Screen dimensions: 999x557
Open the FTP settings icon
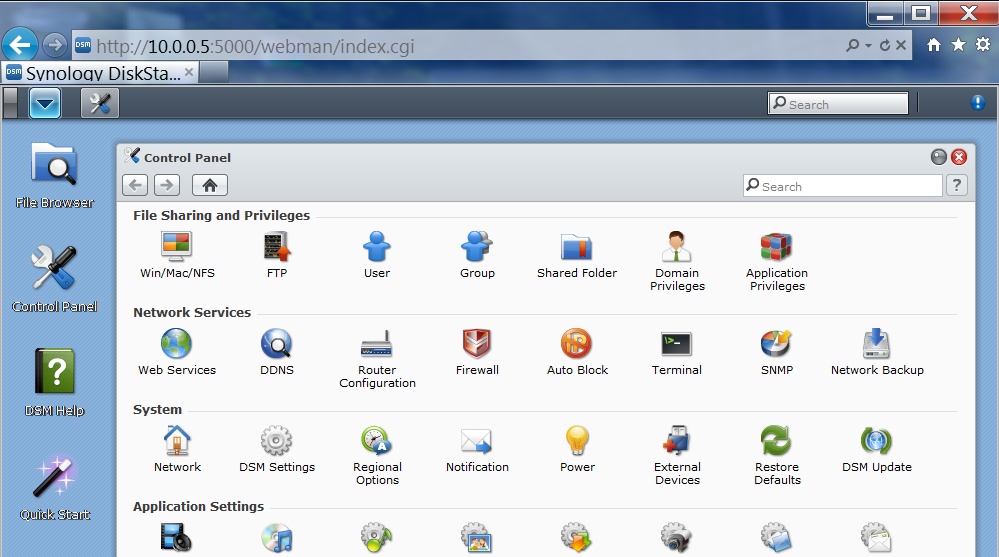click(x=277, y=254)
